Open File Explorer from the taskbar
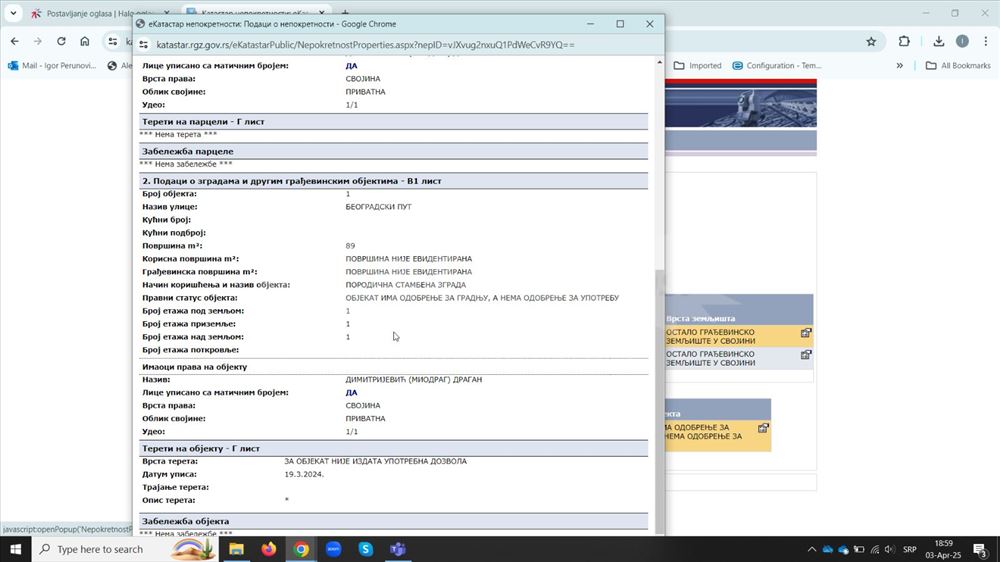This screenshot has width=1000, height=562. point(236,549)
